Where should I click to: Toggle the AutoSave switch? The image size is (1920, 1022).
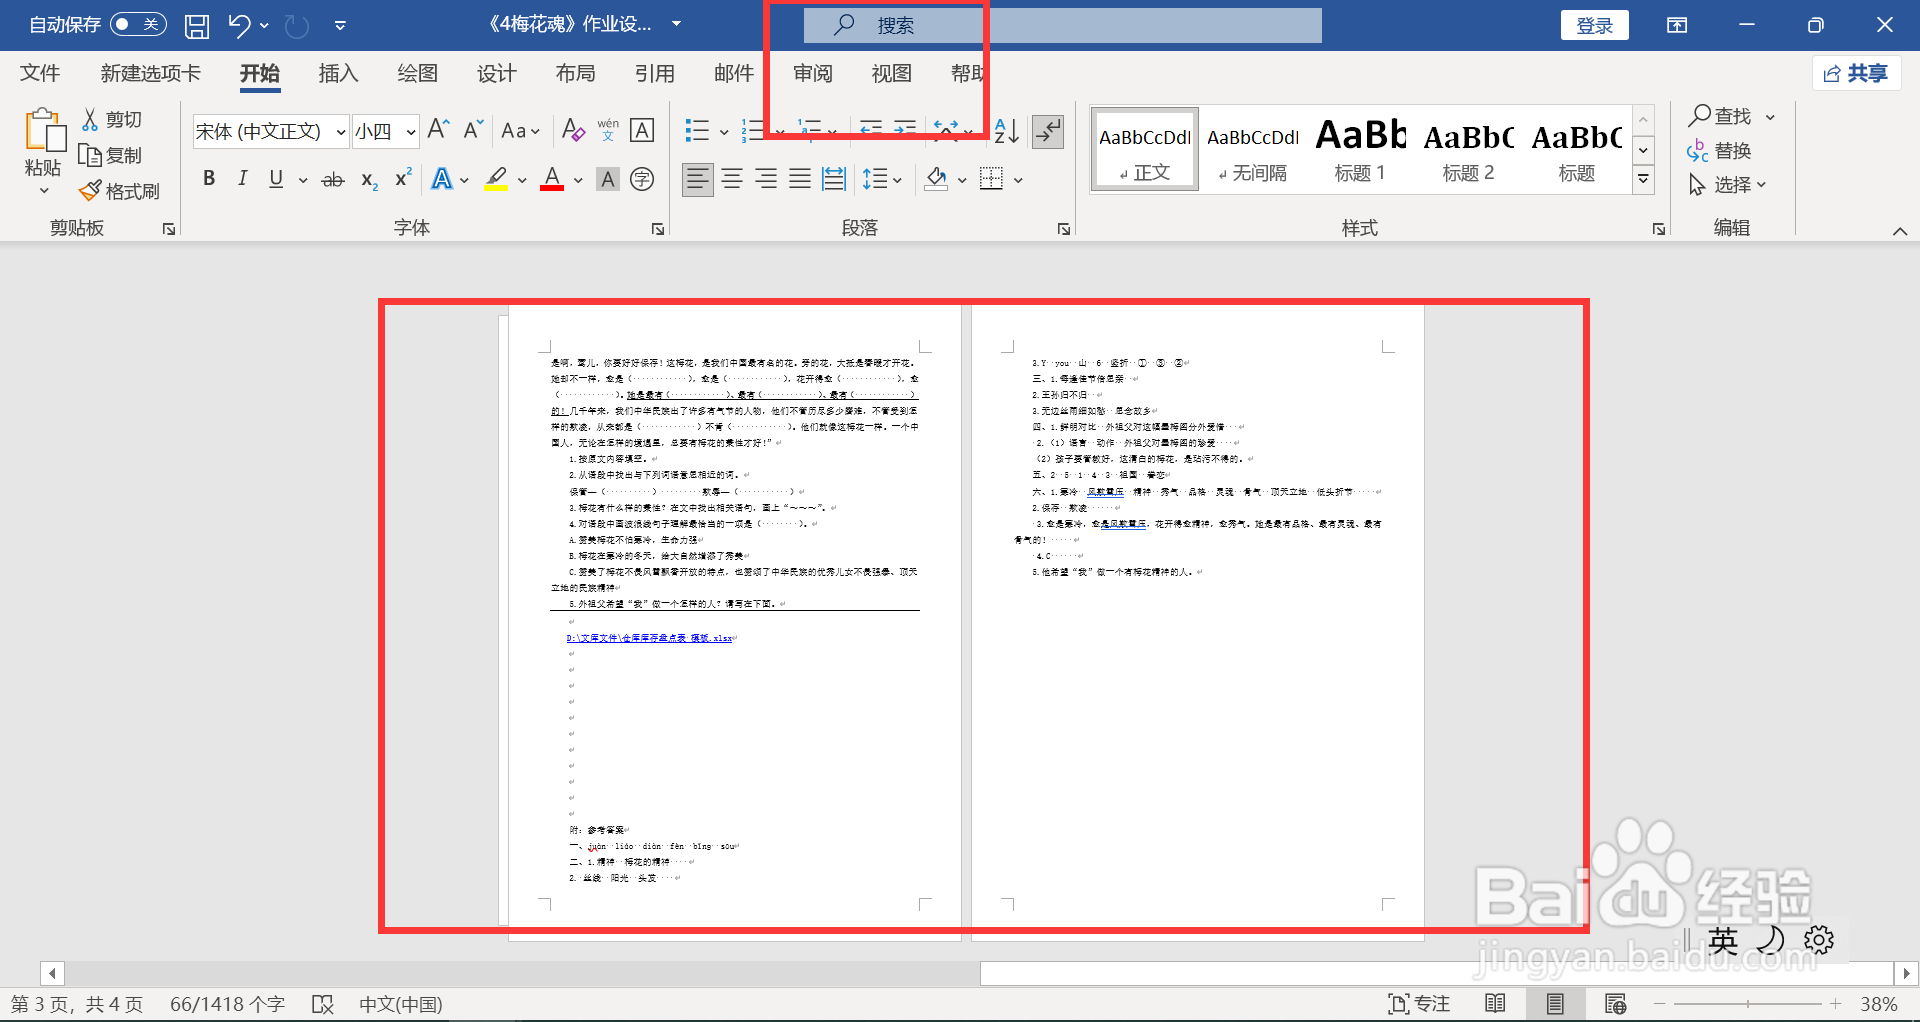pos(138,25)
